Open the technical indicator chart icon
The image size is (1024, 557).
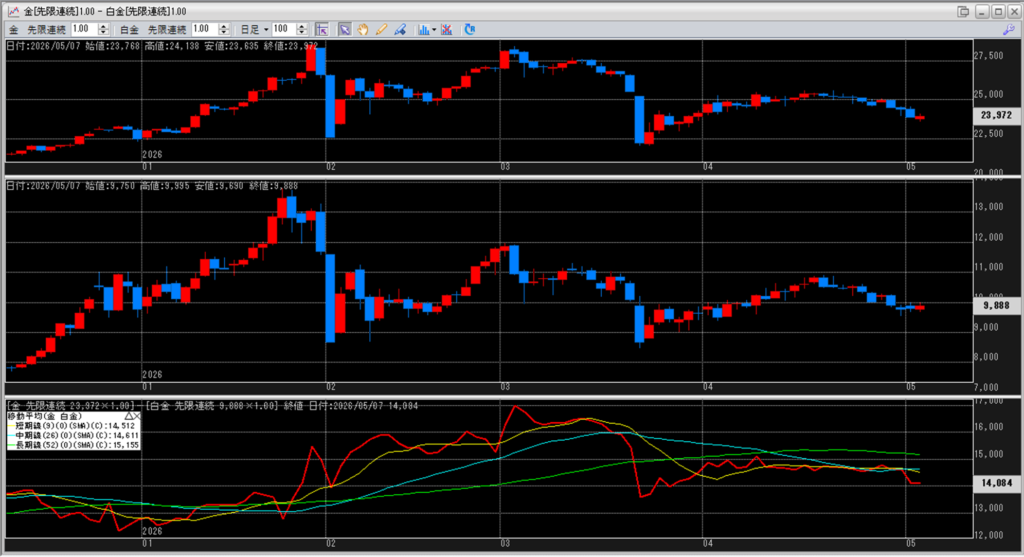424,29
